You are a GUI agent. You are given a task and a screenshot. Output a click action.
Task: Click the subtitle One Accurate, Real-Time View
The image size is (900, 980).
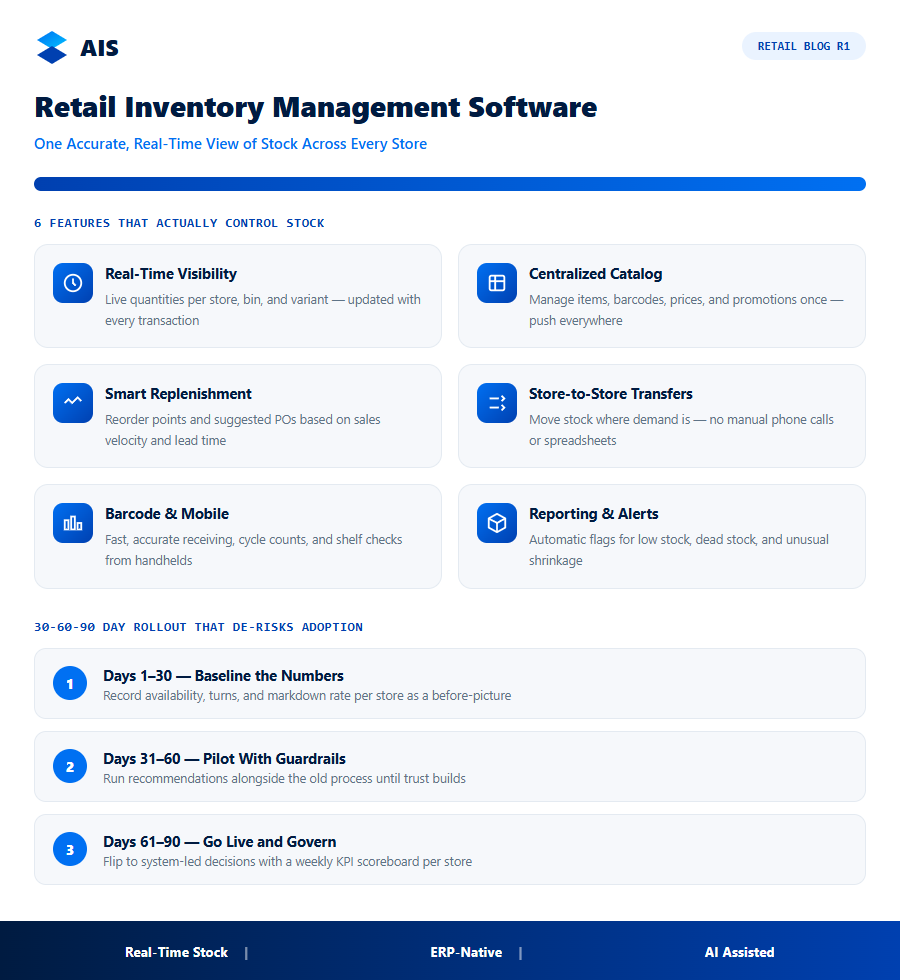pyautogui.click(x=231, y=144)
